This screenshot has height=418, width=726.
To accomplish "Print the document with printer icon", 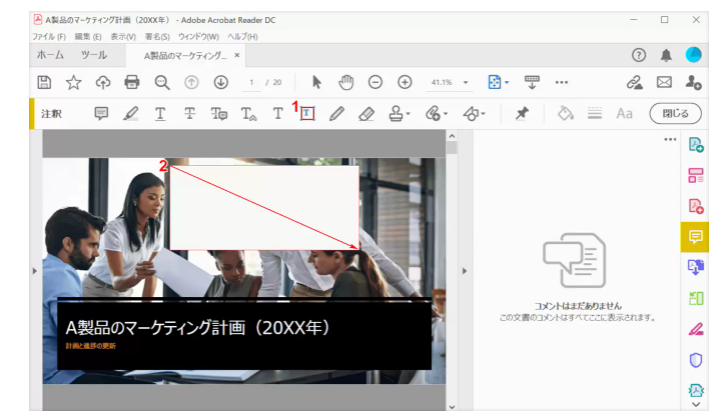I will click(131, 82).
